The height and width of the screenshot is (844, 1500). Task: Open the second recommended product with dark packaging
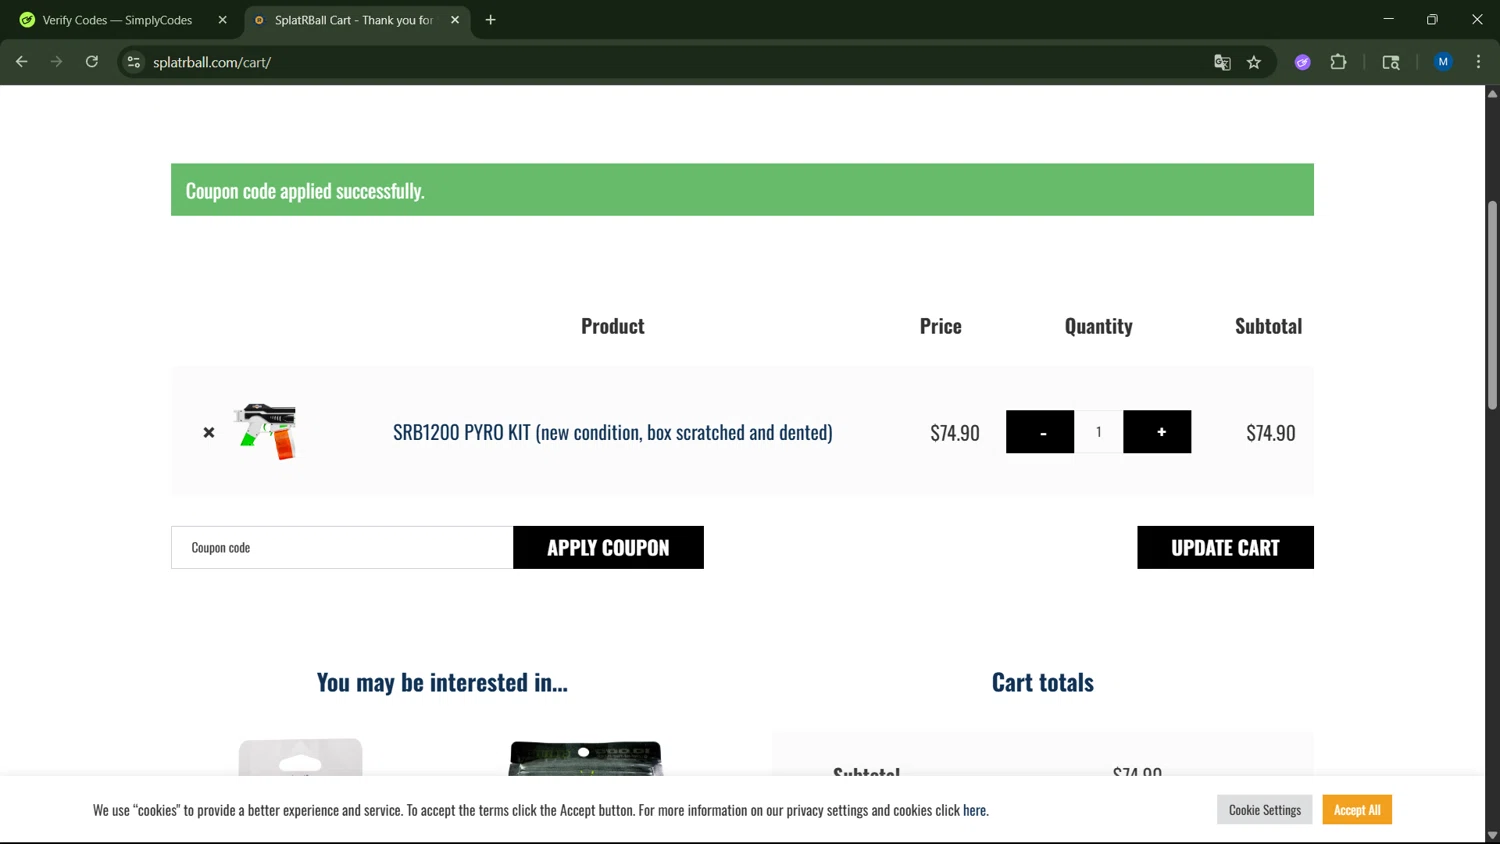click(586, 758)
